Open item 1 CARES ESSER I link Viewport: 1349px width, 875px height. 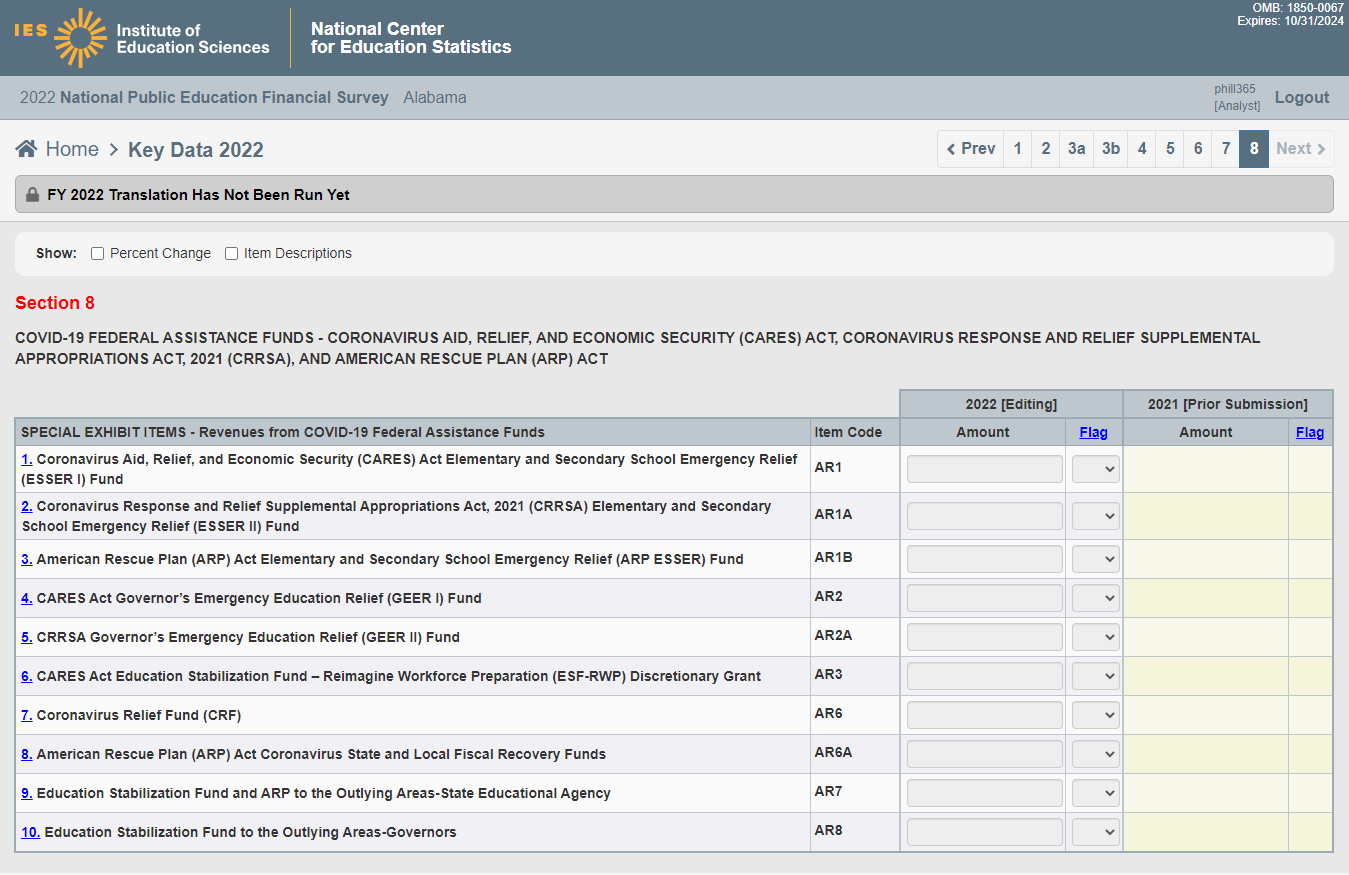pyautogui.click(x=27, y=459)
